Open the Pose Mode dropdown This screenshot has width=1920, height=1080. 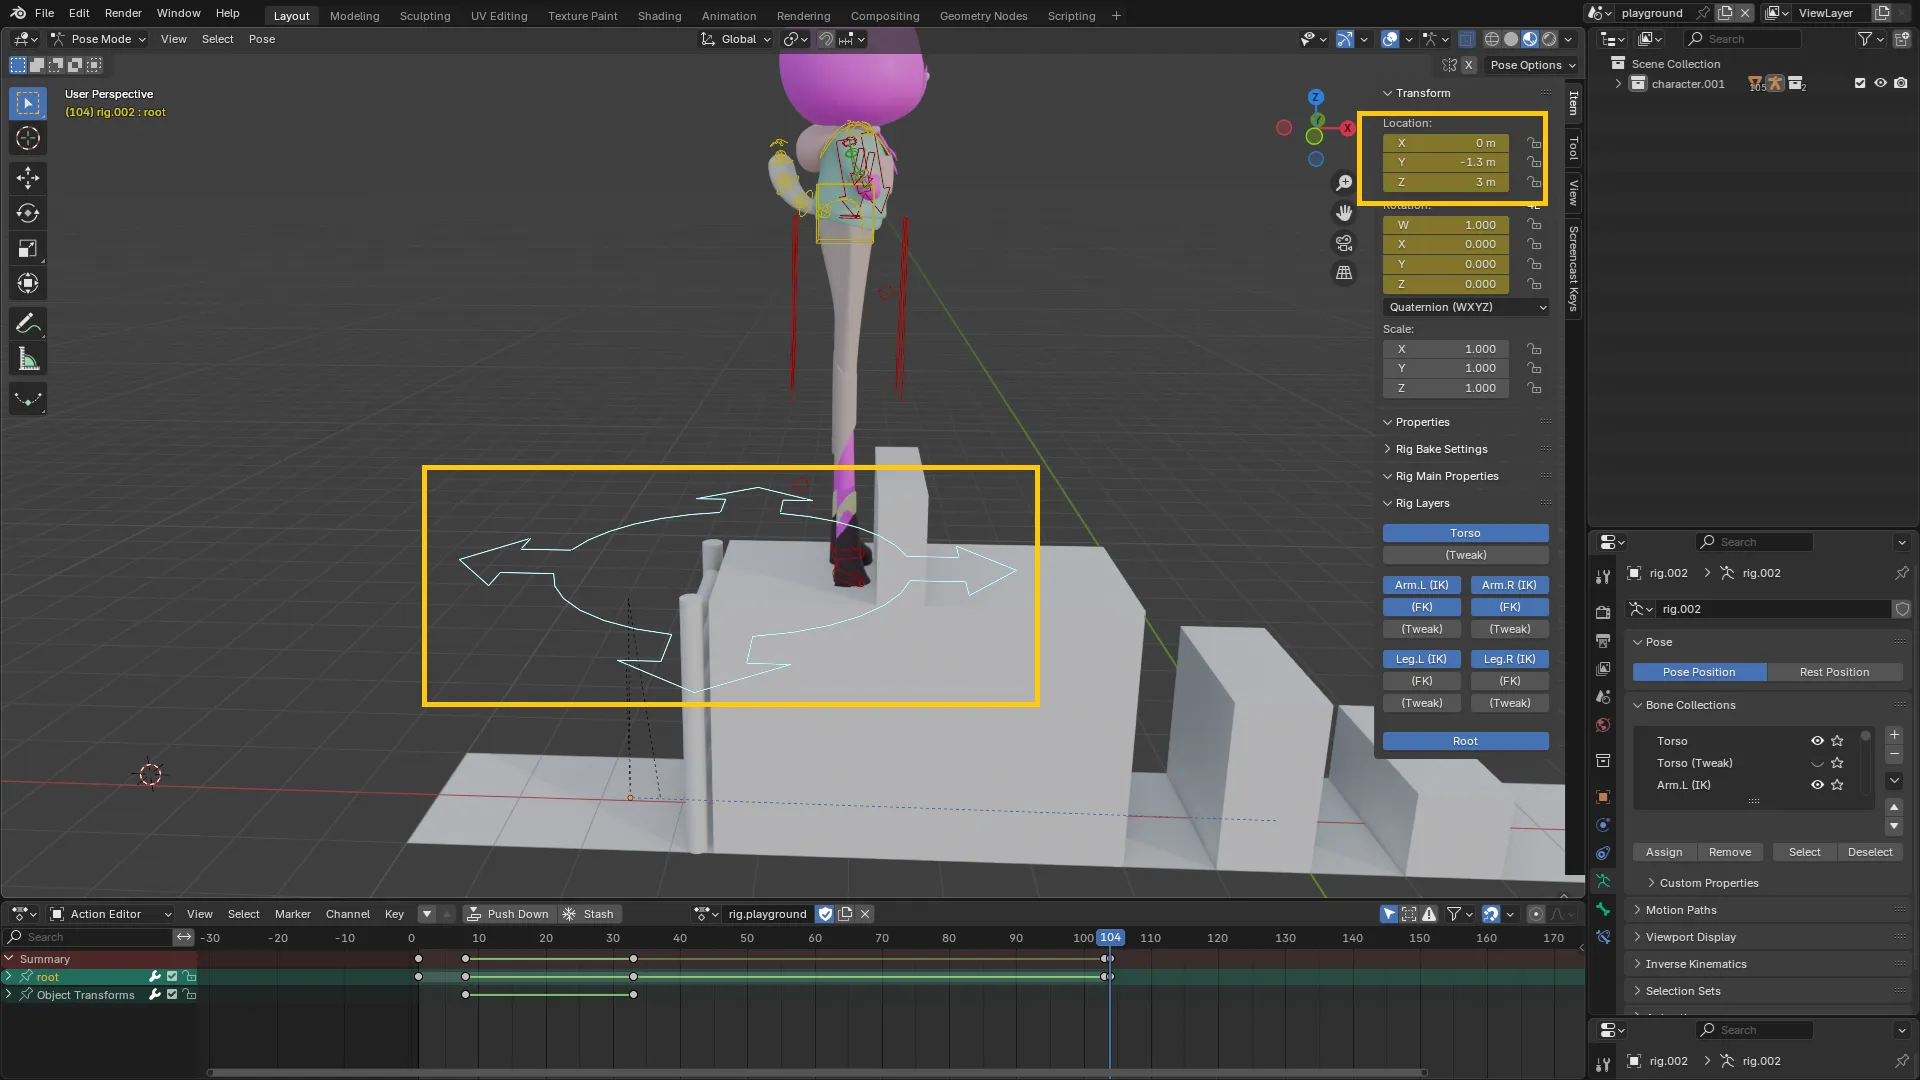(98, 39)
